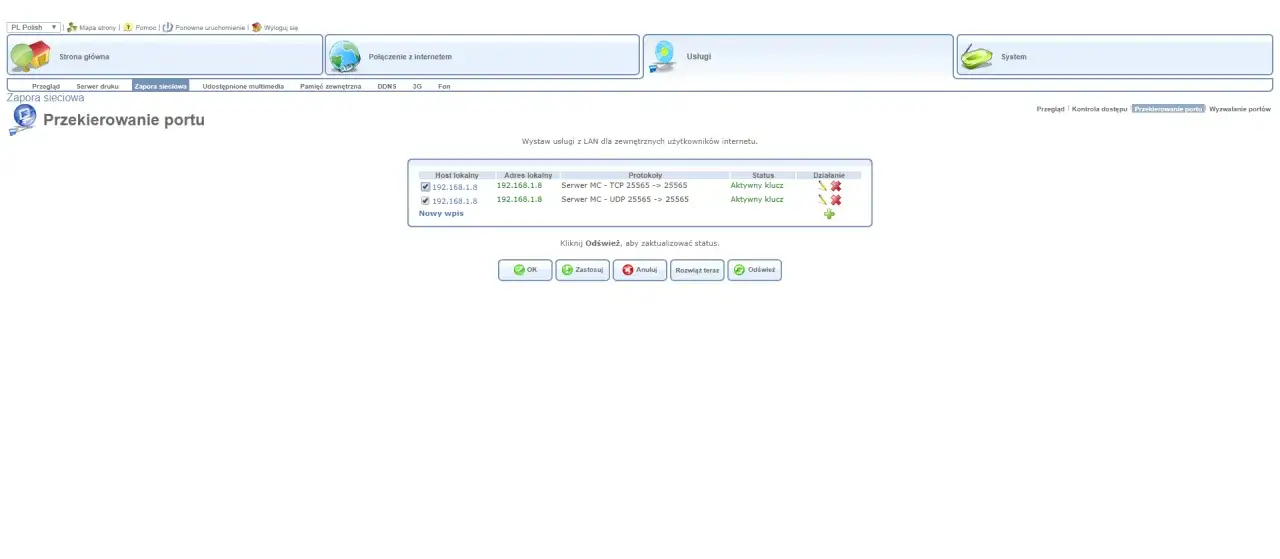Edit the UDP 25565 port forwarding entry
Viewport: 1280px width, 559px height.
822,200
